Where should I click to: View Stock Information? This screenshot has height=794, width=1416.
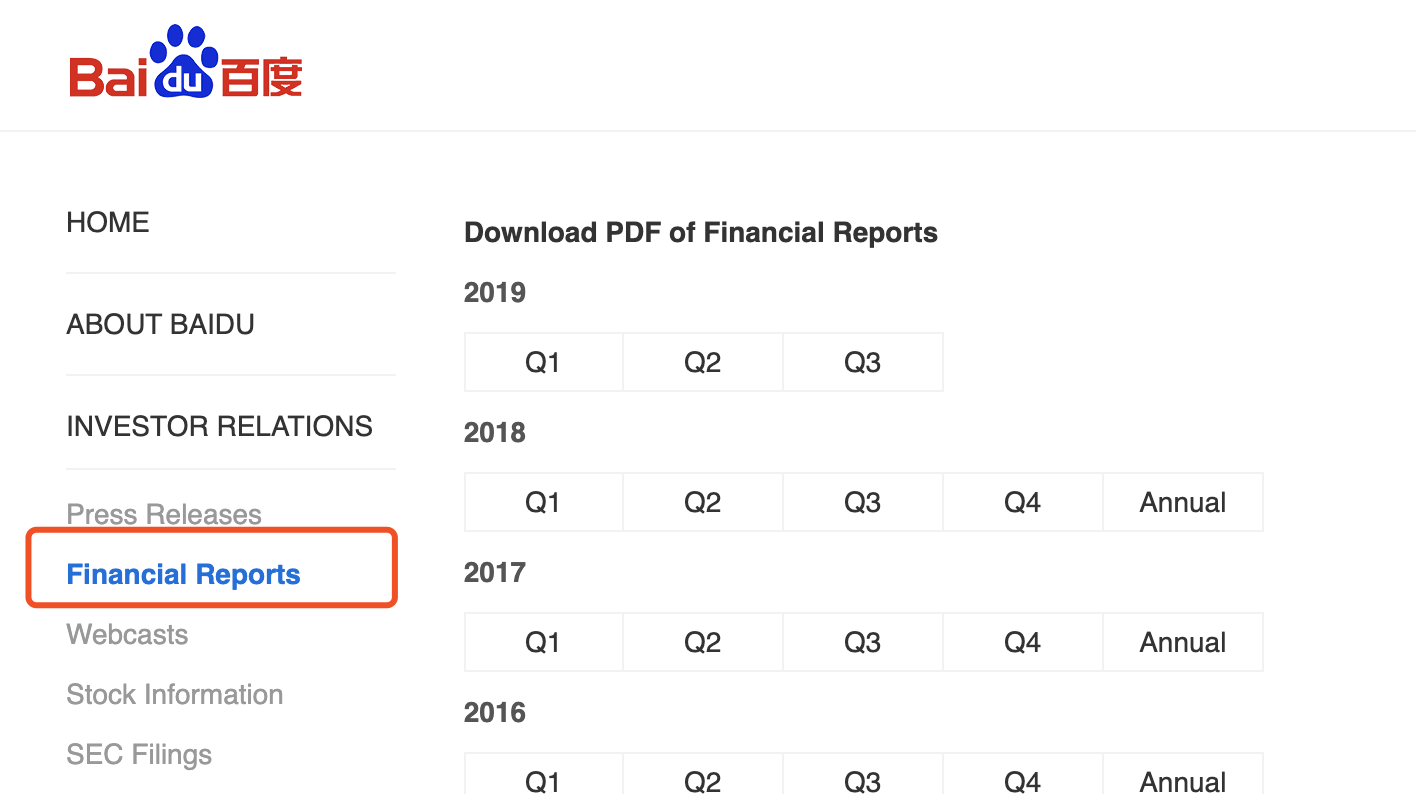coord(174,694)
